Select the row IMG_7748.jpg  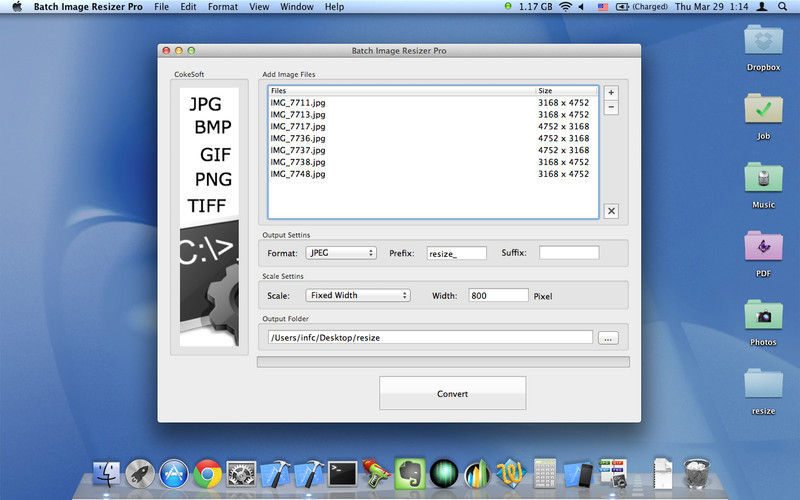(433, 174)
